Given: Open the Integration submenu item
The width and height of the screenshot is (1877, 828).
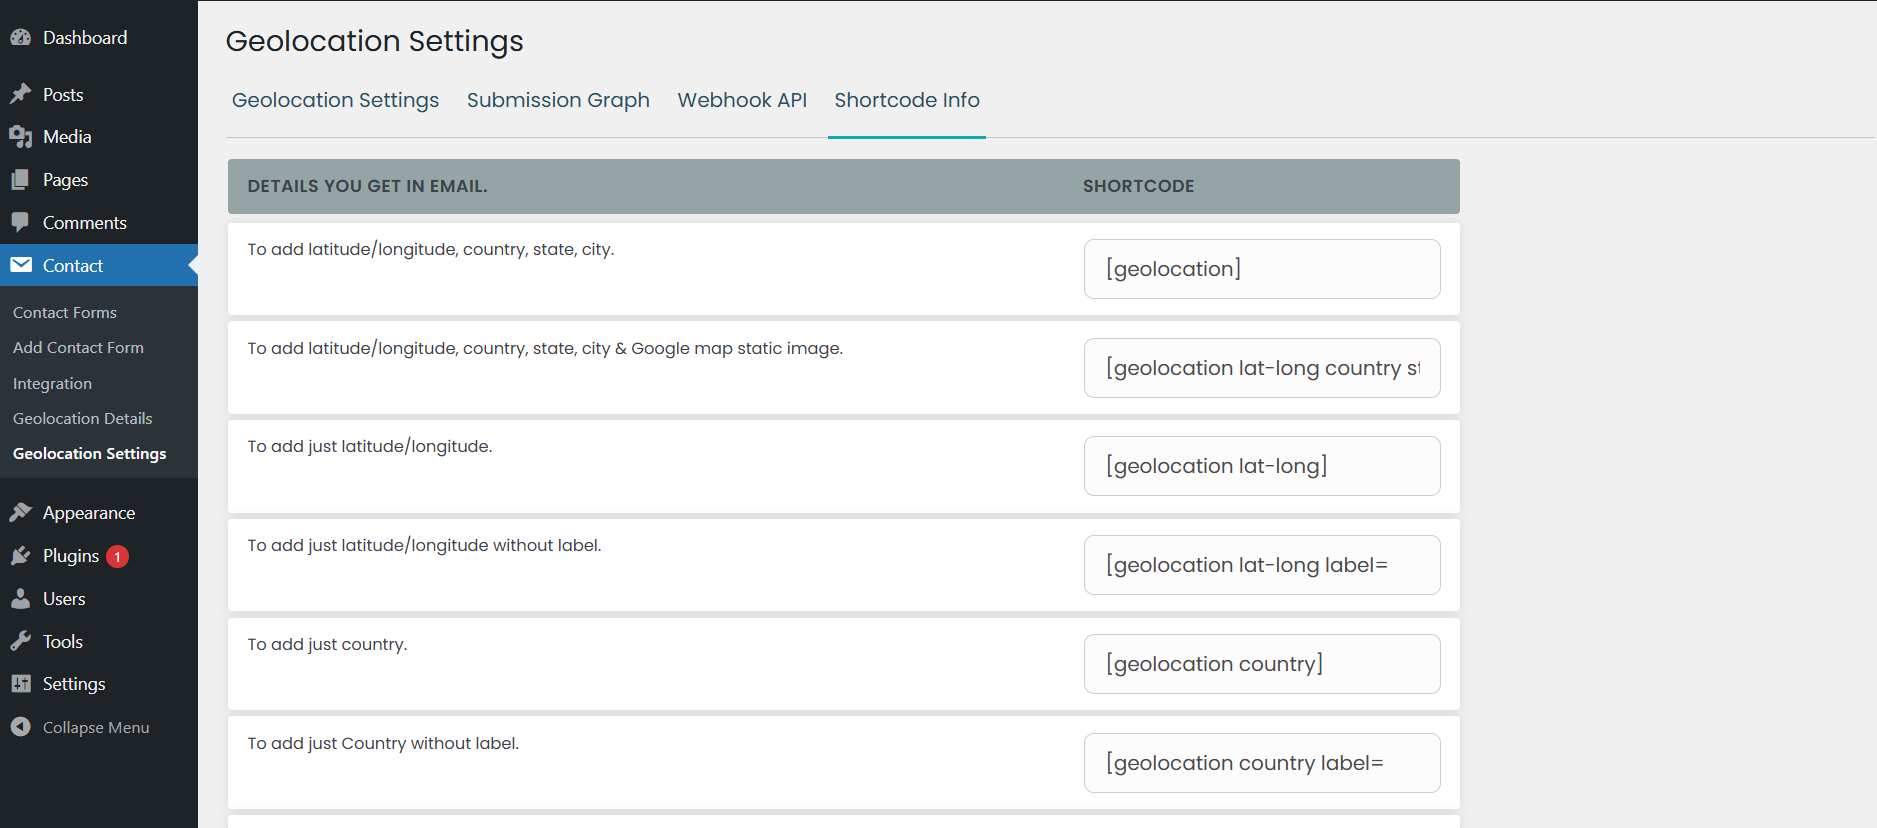Looking at the screenshot, I should click(x=52, y=383).
